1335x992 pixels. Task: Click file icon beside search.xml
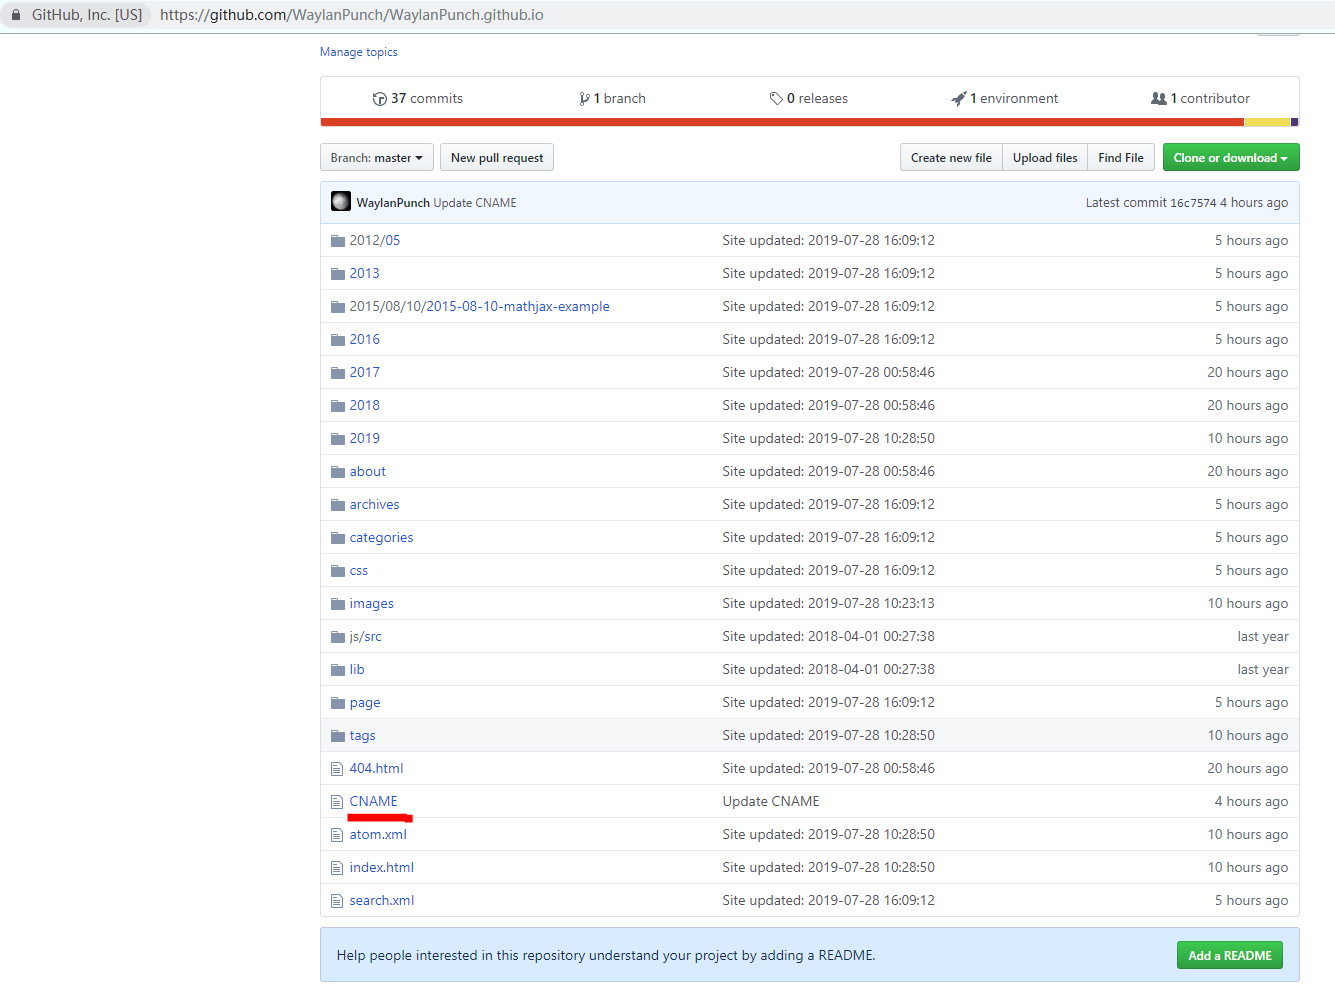pyautogui.click(x=337, y=901)
